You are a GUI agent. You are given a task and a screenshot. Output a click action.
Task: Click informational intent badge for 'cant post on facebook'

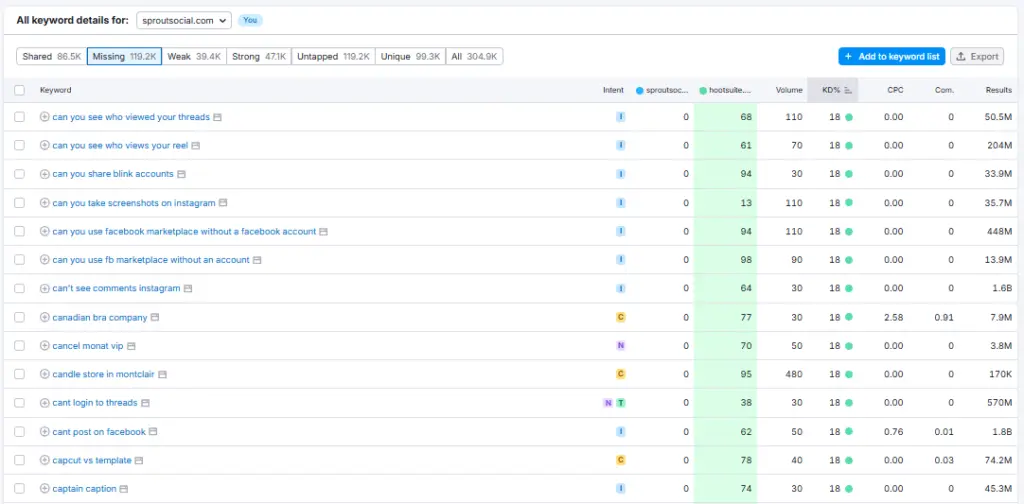(x=620, y=432)
